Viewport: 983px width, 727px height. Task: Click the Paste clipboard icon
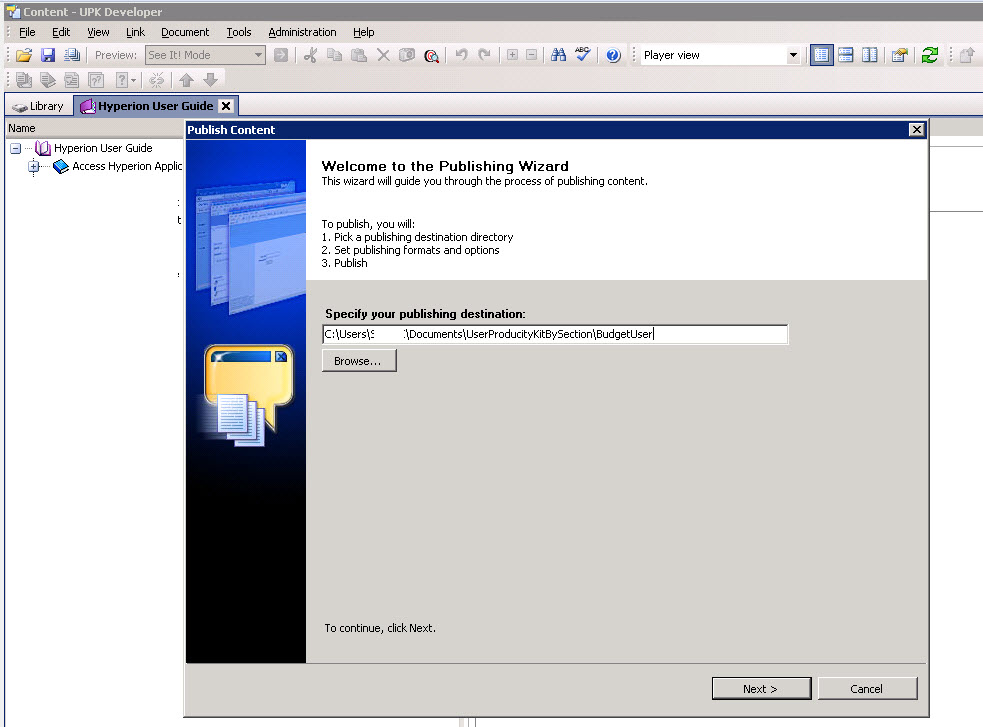pyautogui.click(x=359, y=55)
